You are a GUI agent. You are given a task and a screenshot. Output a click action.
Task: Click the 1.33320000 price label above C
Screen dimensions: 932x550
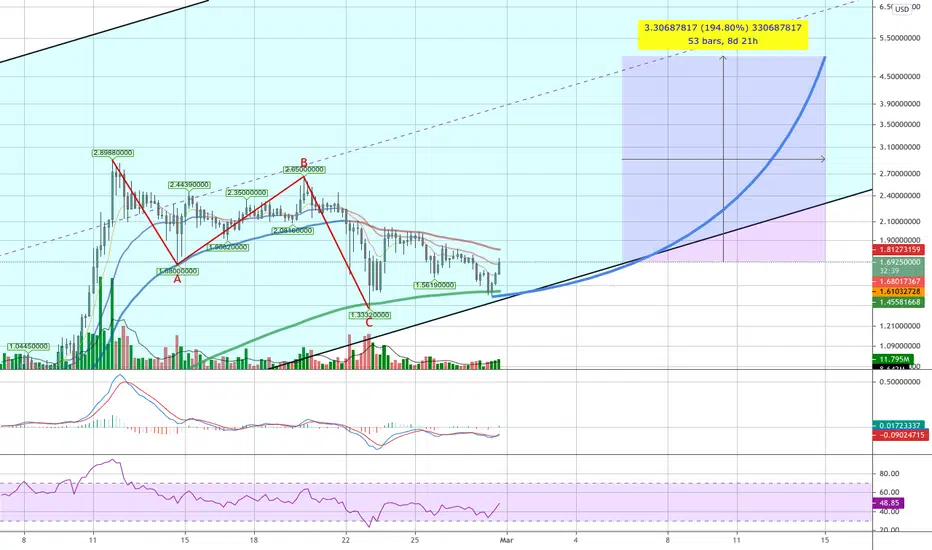[x=370, y=315]
